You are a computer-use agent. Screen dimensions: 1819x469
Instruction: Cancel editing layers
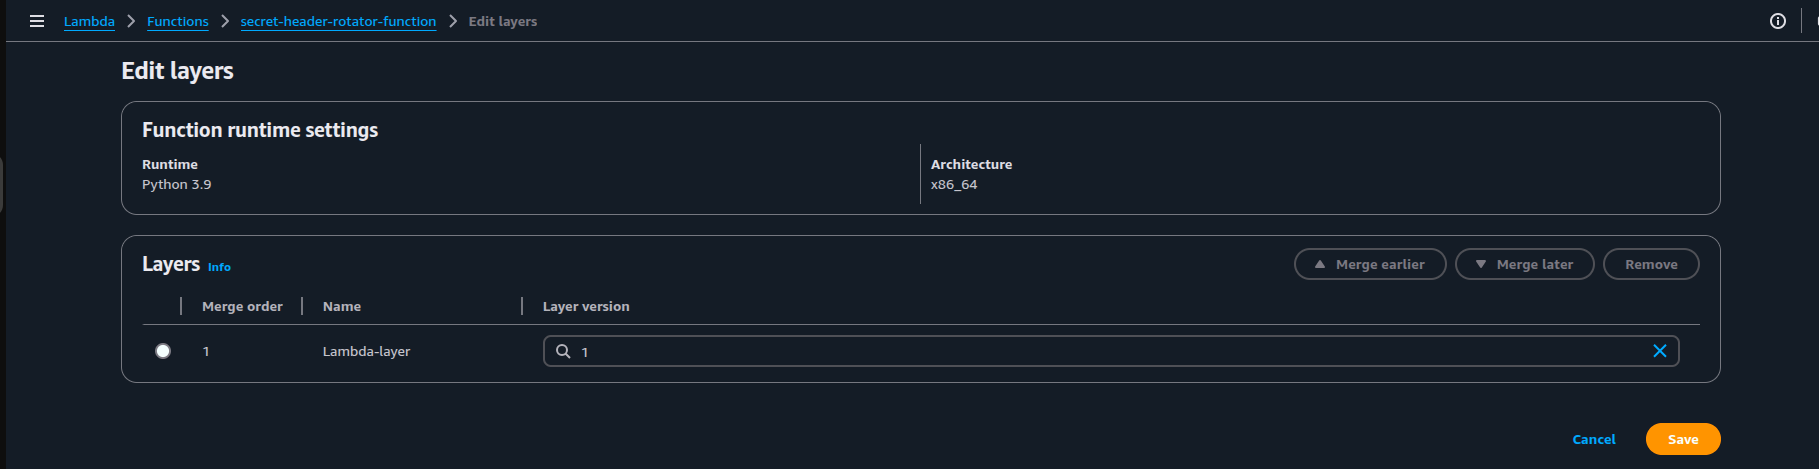(x=1594, y=439)
